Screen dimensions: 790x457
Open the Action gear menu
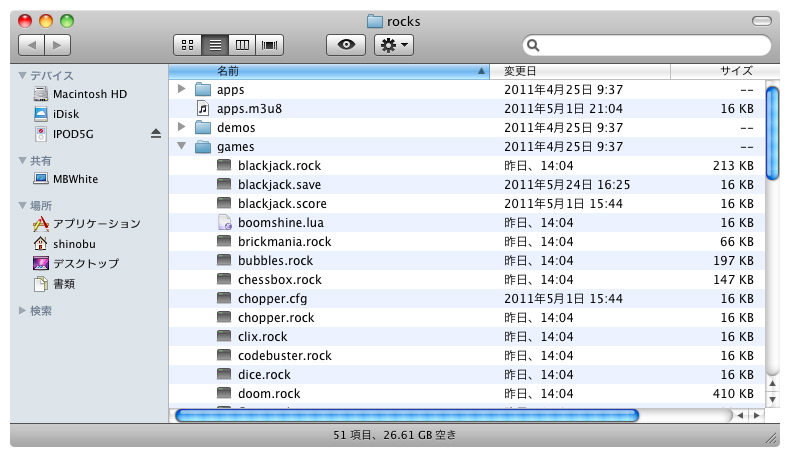(x=392, y=45)
